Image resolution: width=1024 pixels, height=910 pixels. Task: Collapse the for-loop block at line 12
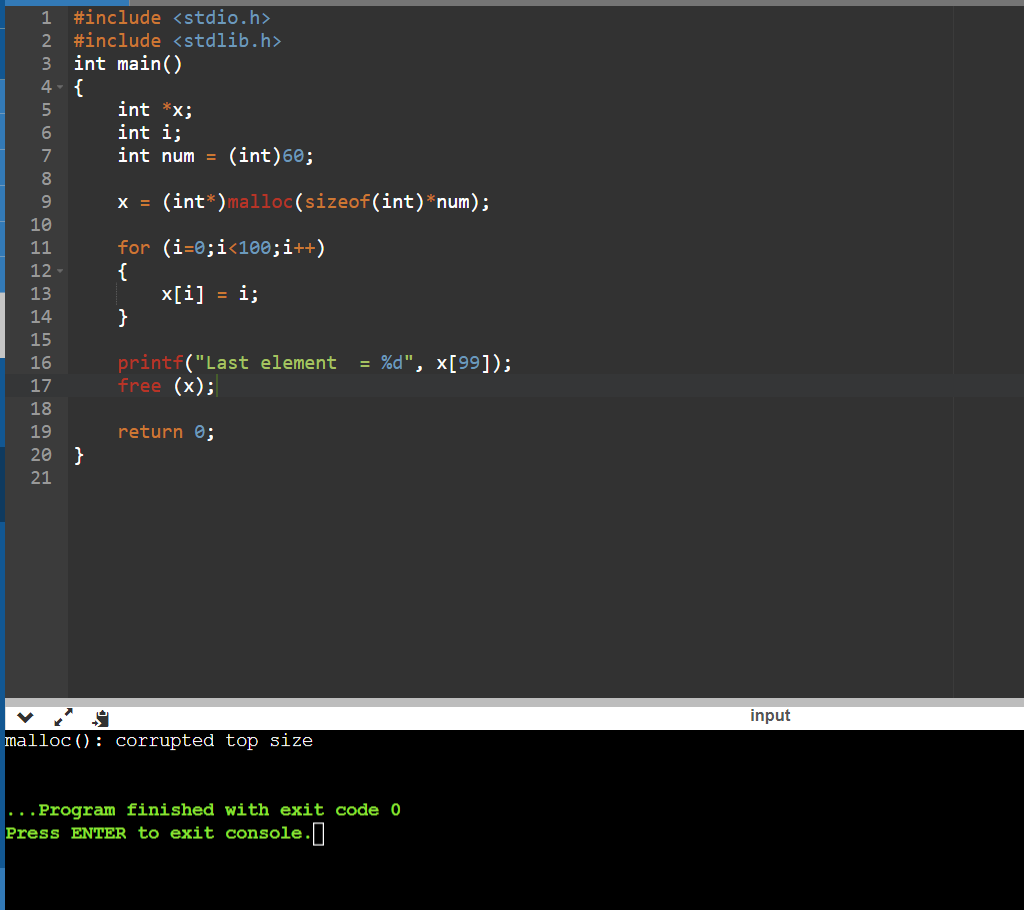[x=60, y=270]
